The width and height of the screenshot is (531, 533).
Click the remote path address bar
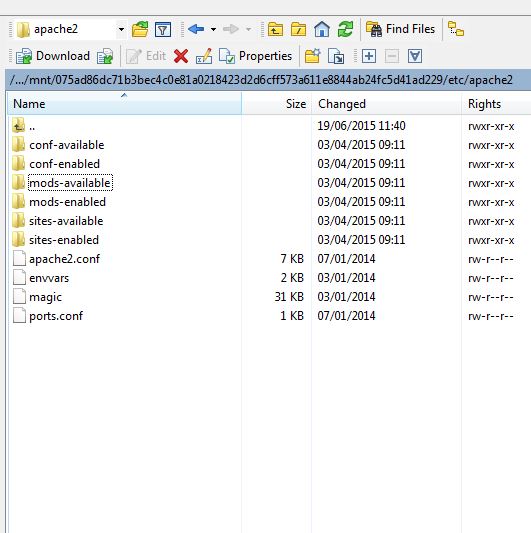[268, 80]
